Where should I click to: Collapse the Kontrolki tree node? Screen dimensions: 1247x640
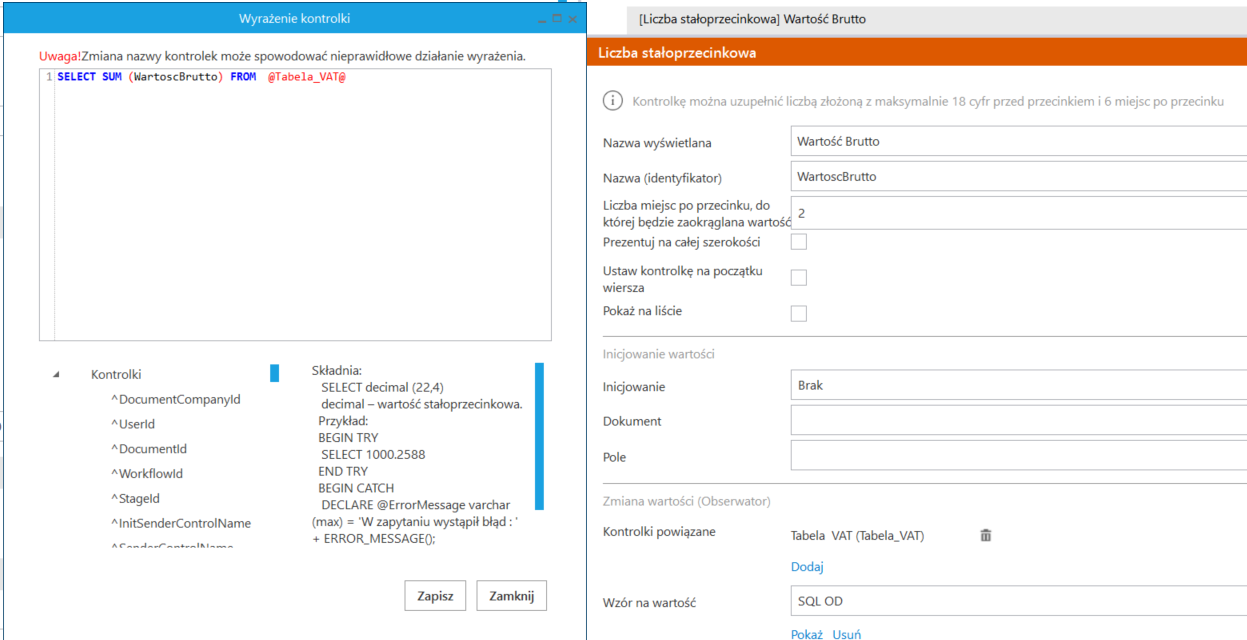click(x=56, y=375)
